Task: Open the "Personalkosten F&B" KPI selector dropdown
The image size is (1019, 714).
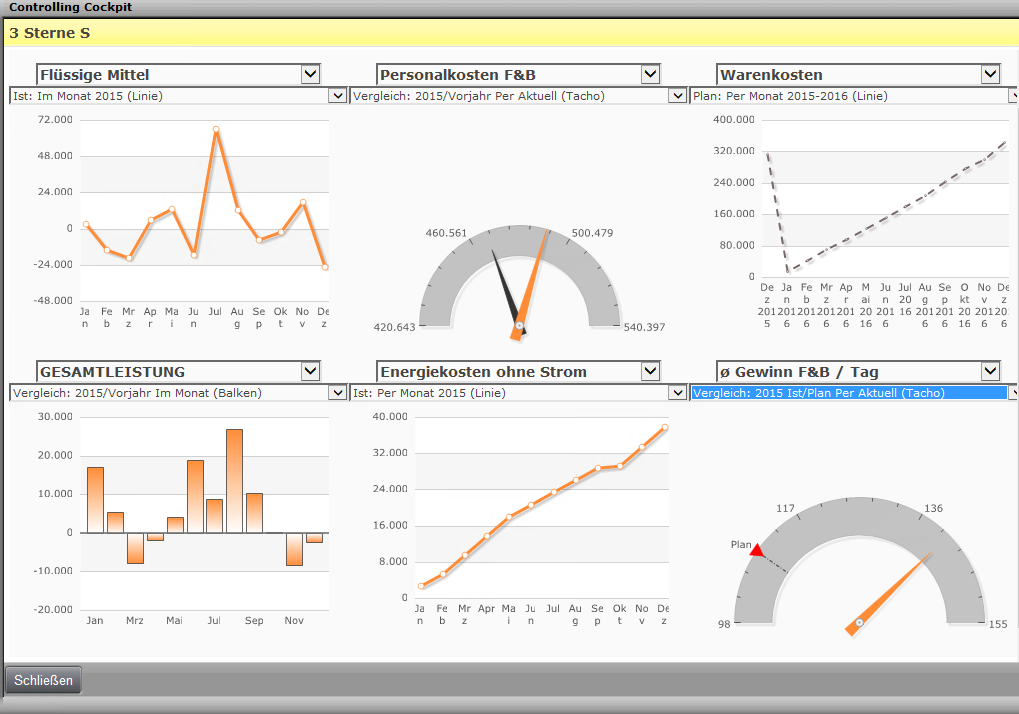Action: pyautogui.click(x=652, y=73)
